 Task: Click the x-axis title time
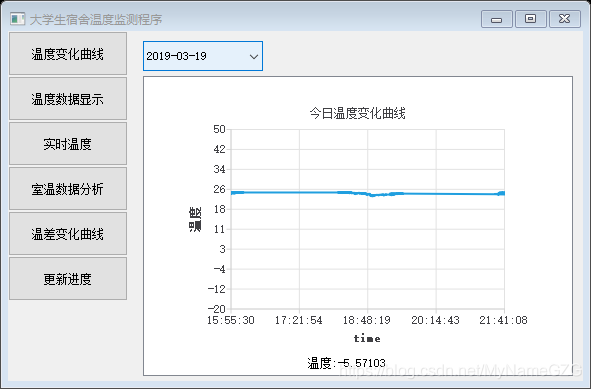coord(367,338)
